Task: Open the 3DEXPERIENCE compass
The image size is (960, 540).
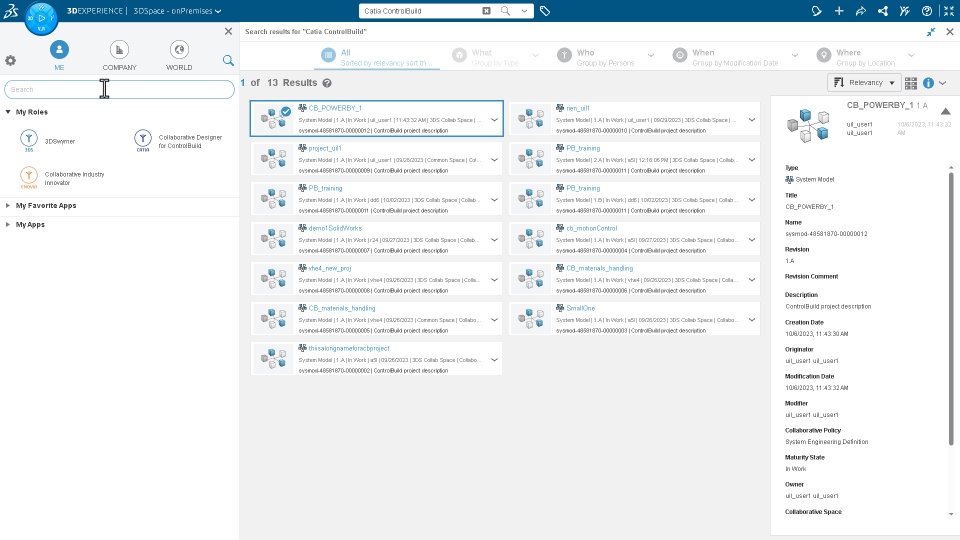Action: pos(41,18)
